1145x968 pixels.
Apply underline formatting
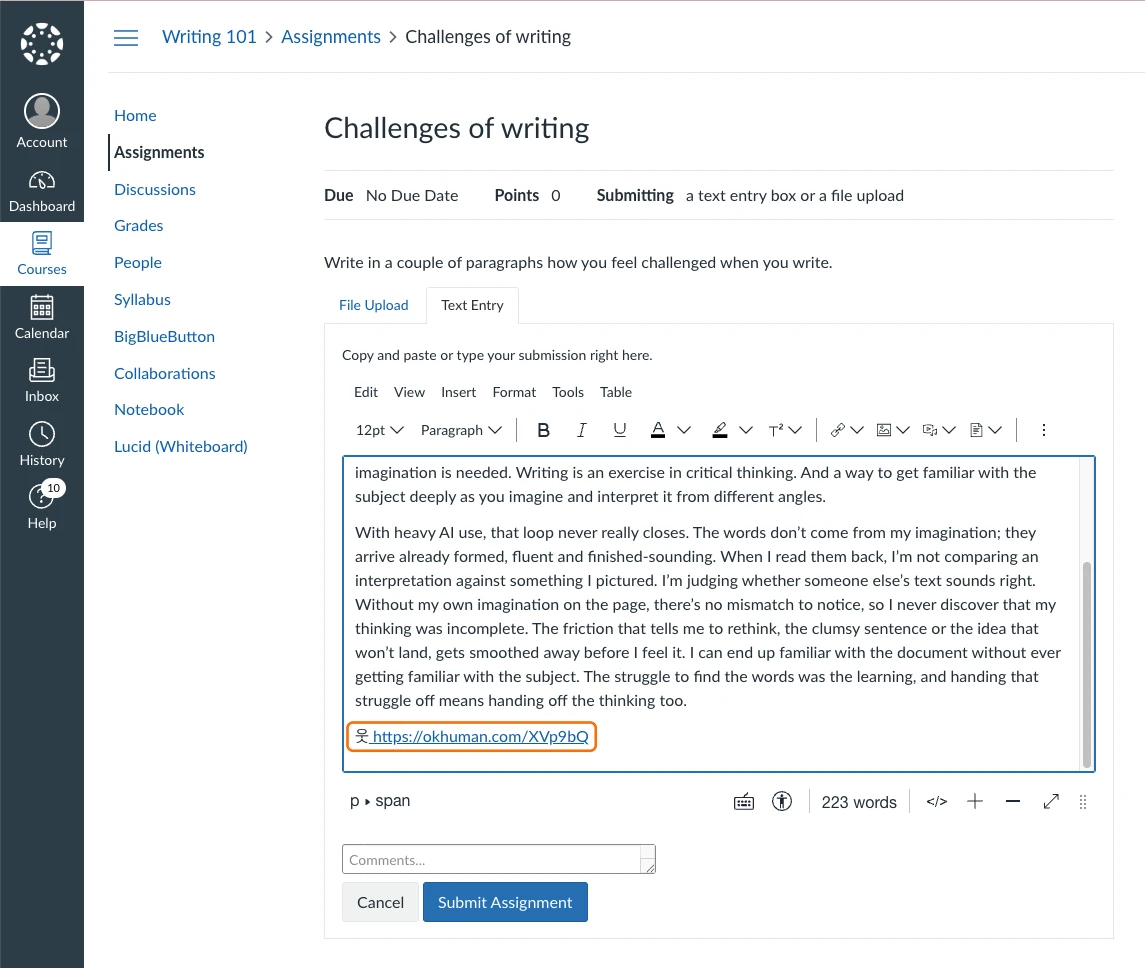[x=619, y=430]
